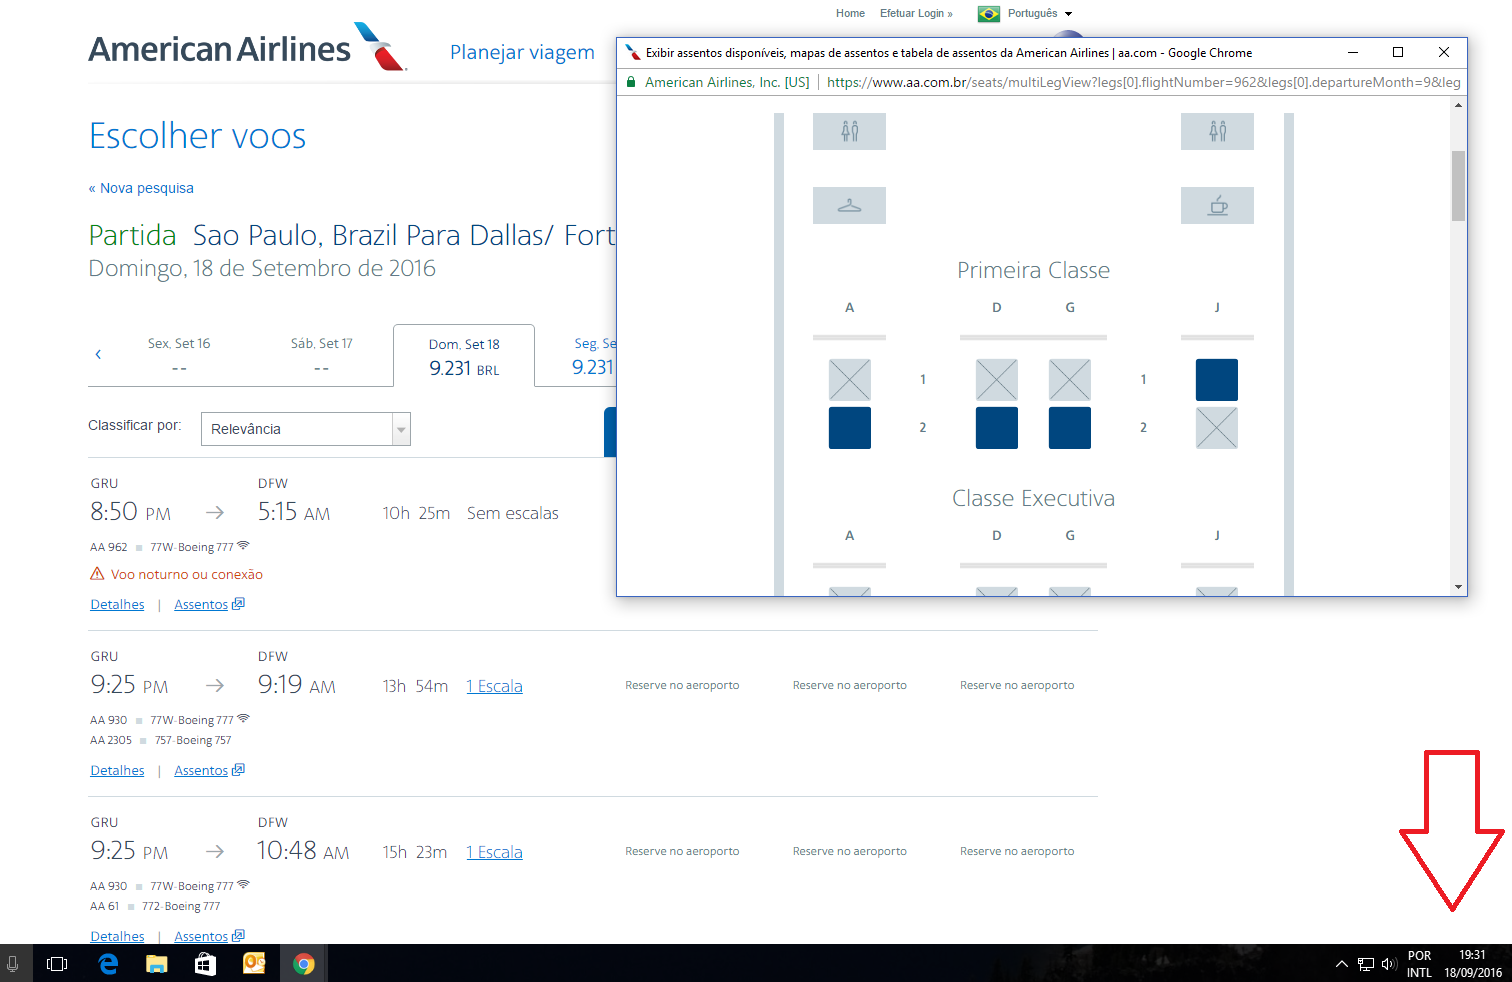The height and width of the screenshot is (982, 1512).
Task: Click the closet hanger icon on seat map
Action: tap(849, 206)
